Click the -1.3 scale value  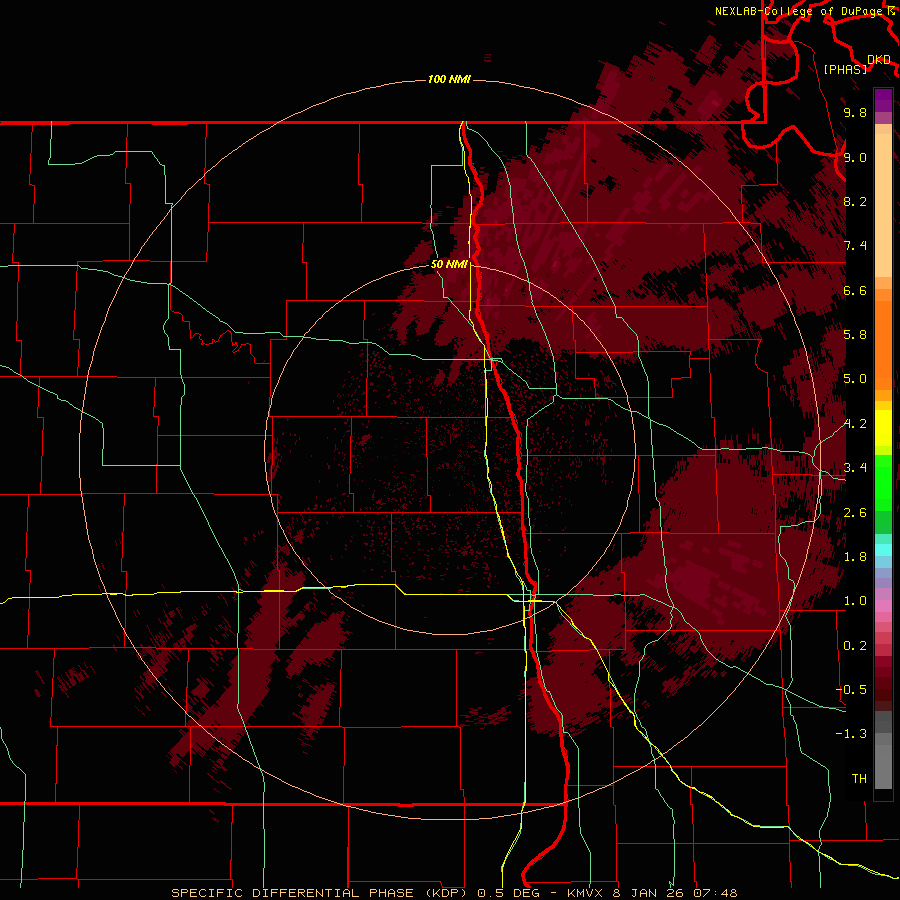point(852,734)
